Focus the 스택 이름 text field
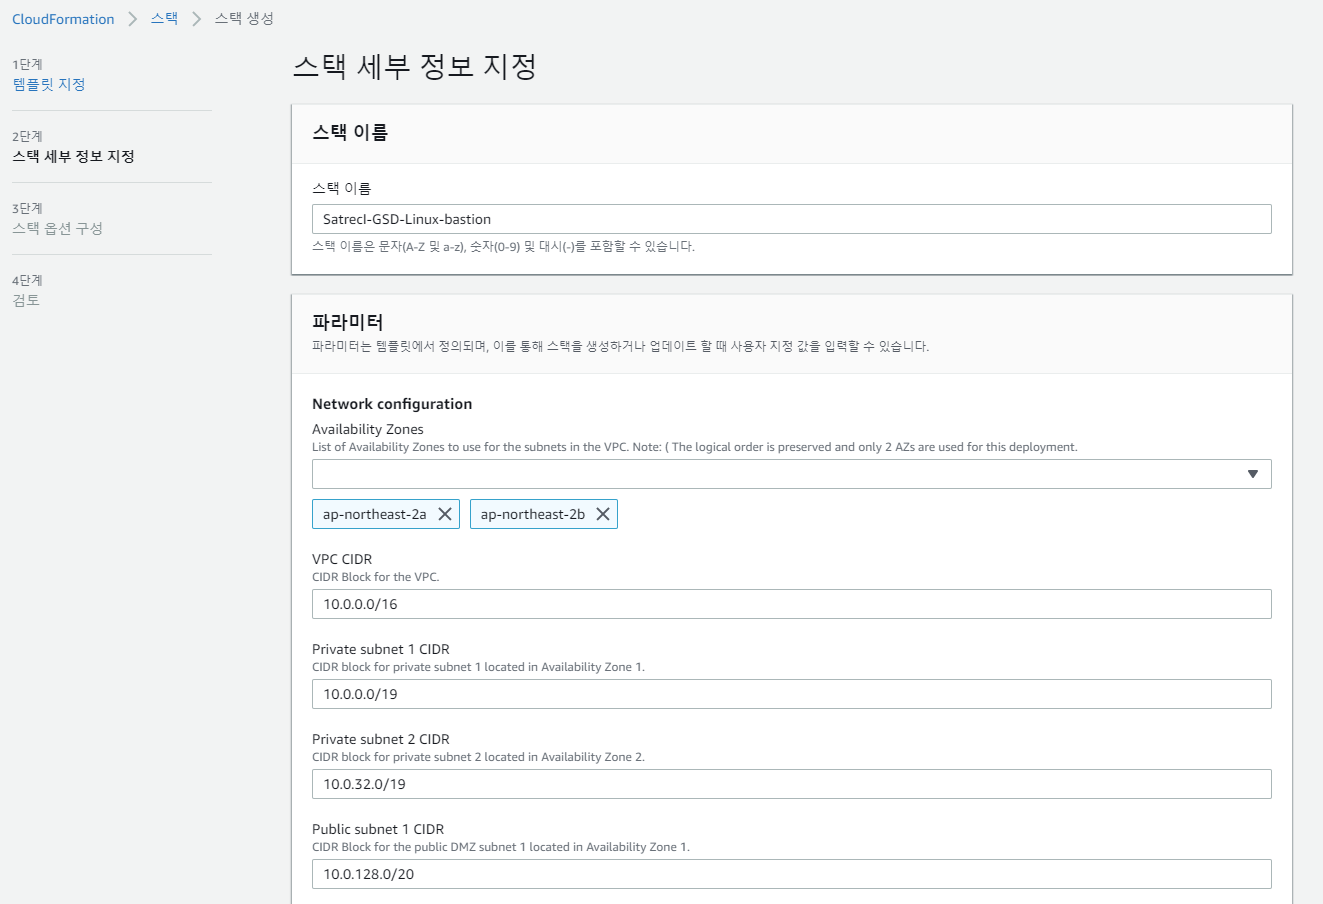The height and width of the screenshot is (904, 1323). [x=791, y=219]
